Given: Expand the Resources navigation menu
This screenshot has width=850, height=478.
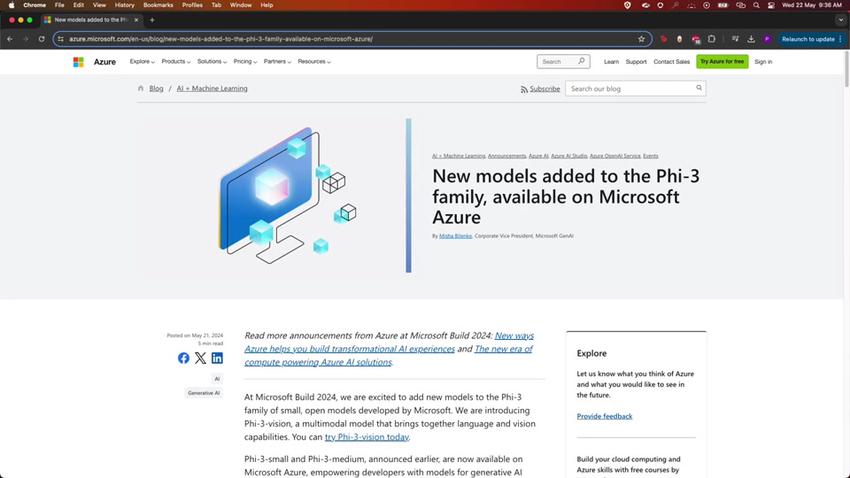Looking at the screenshot, I should click(x=314, y=62).
